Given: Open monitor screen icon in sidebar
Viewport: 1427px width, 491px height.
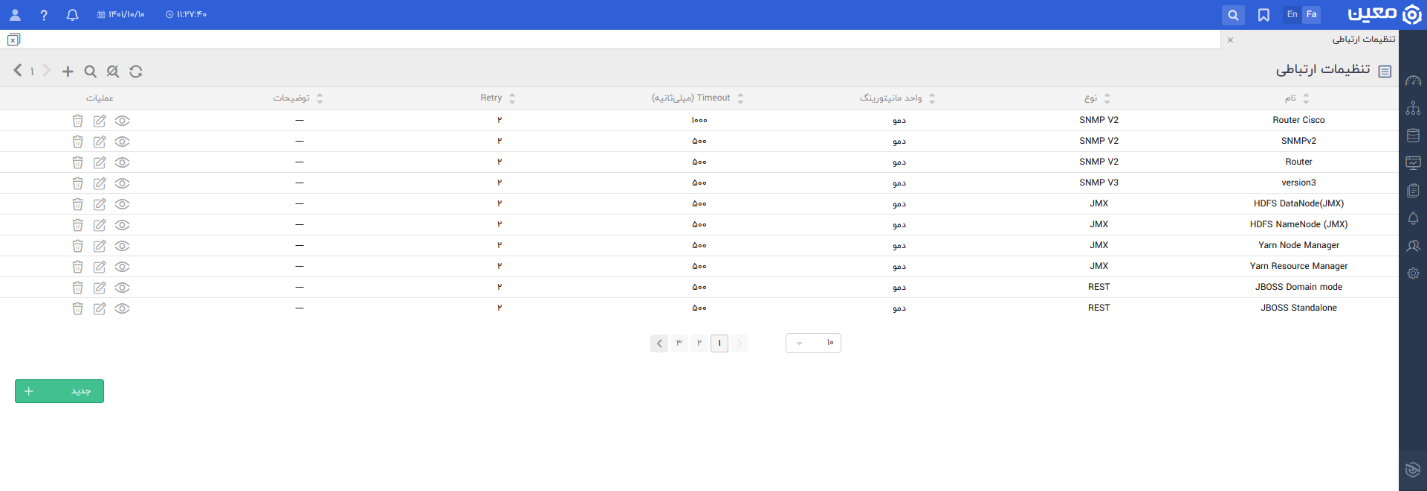Looking at the screenshot, I should tap(1413, 163).
